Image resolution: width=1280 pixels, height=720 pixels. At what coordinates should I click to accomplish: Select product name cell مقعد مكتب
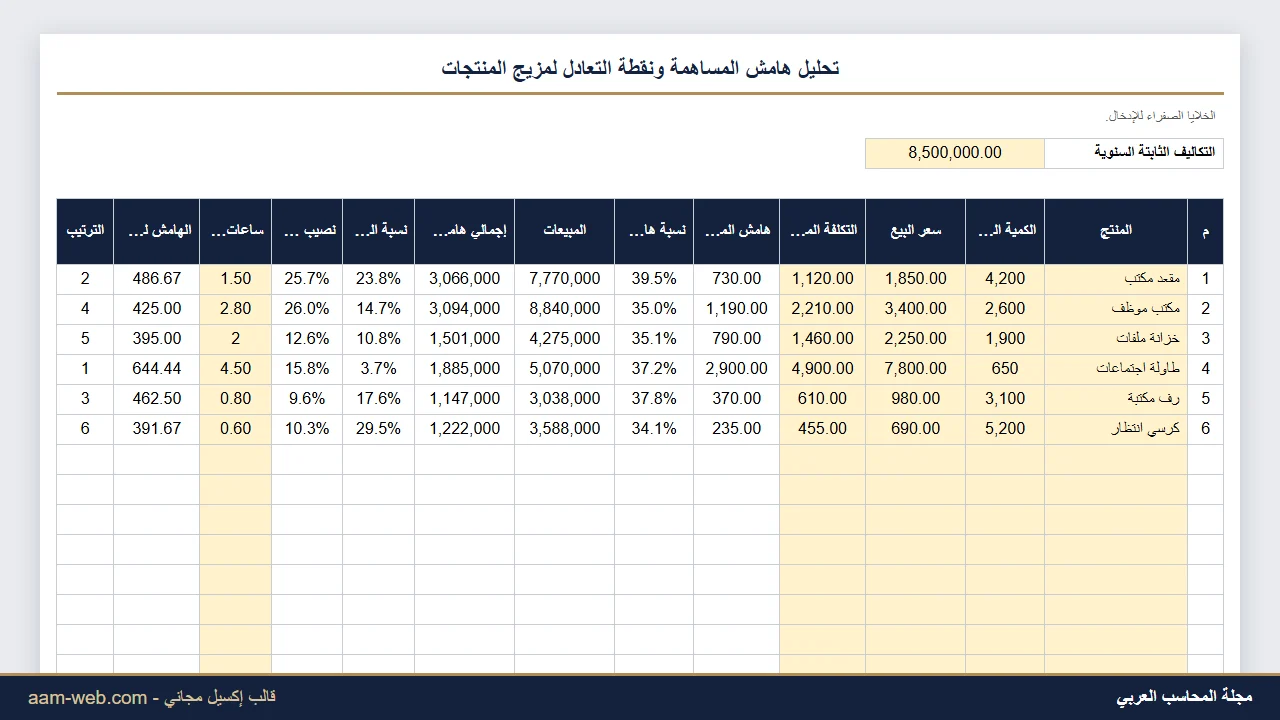(1116, 279)
